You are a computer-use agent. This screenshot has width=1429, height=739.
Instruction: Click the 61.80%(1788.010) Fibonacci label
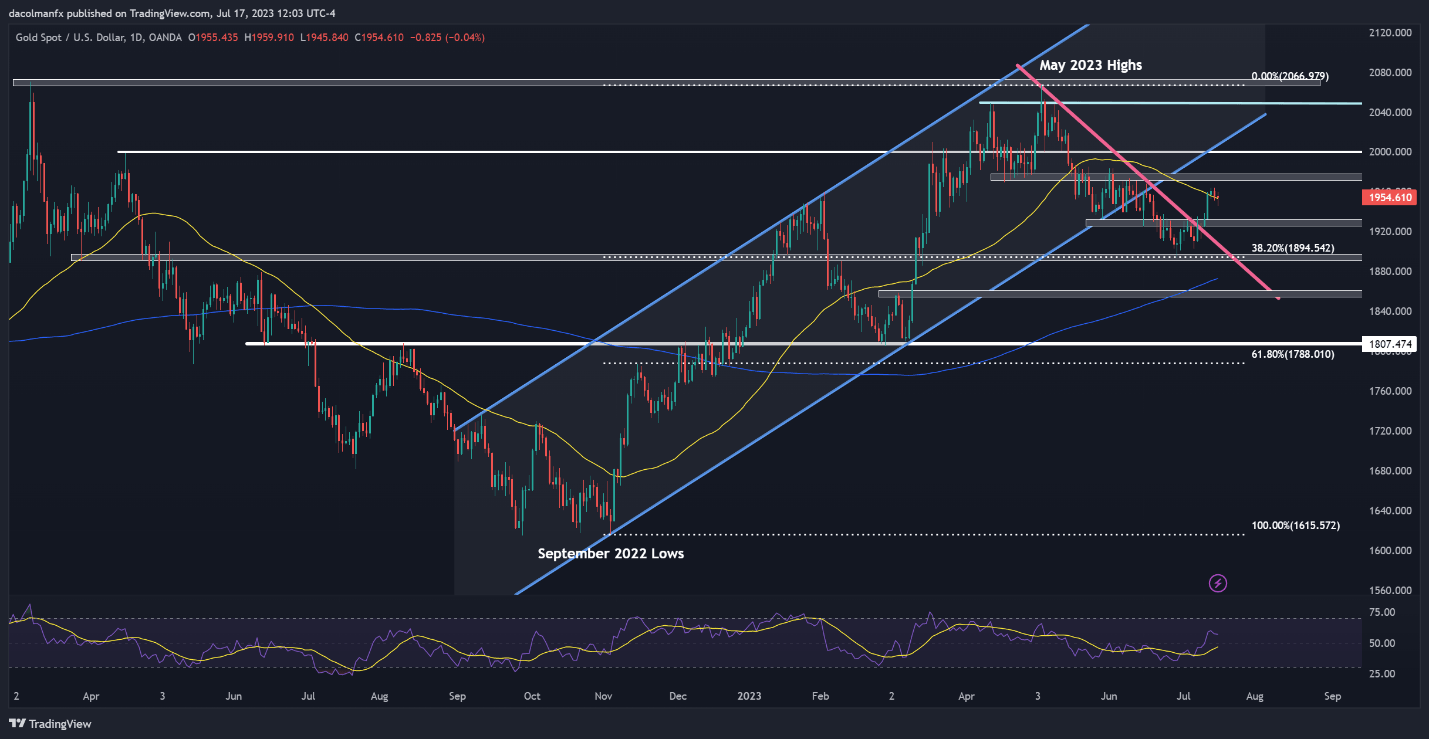click(x=1293, y=354)
